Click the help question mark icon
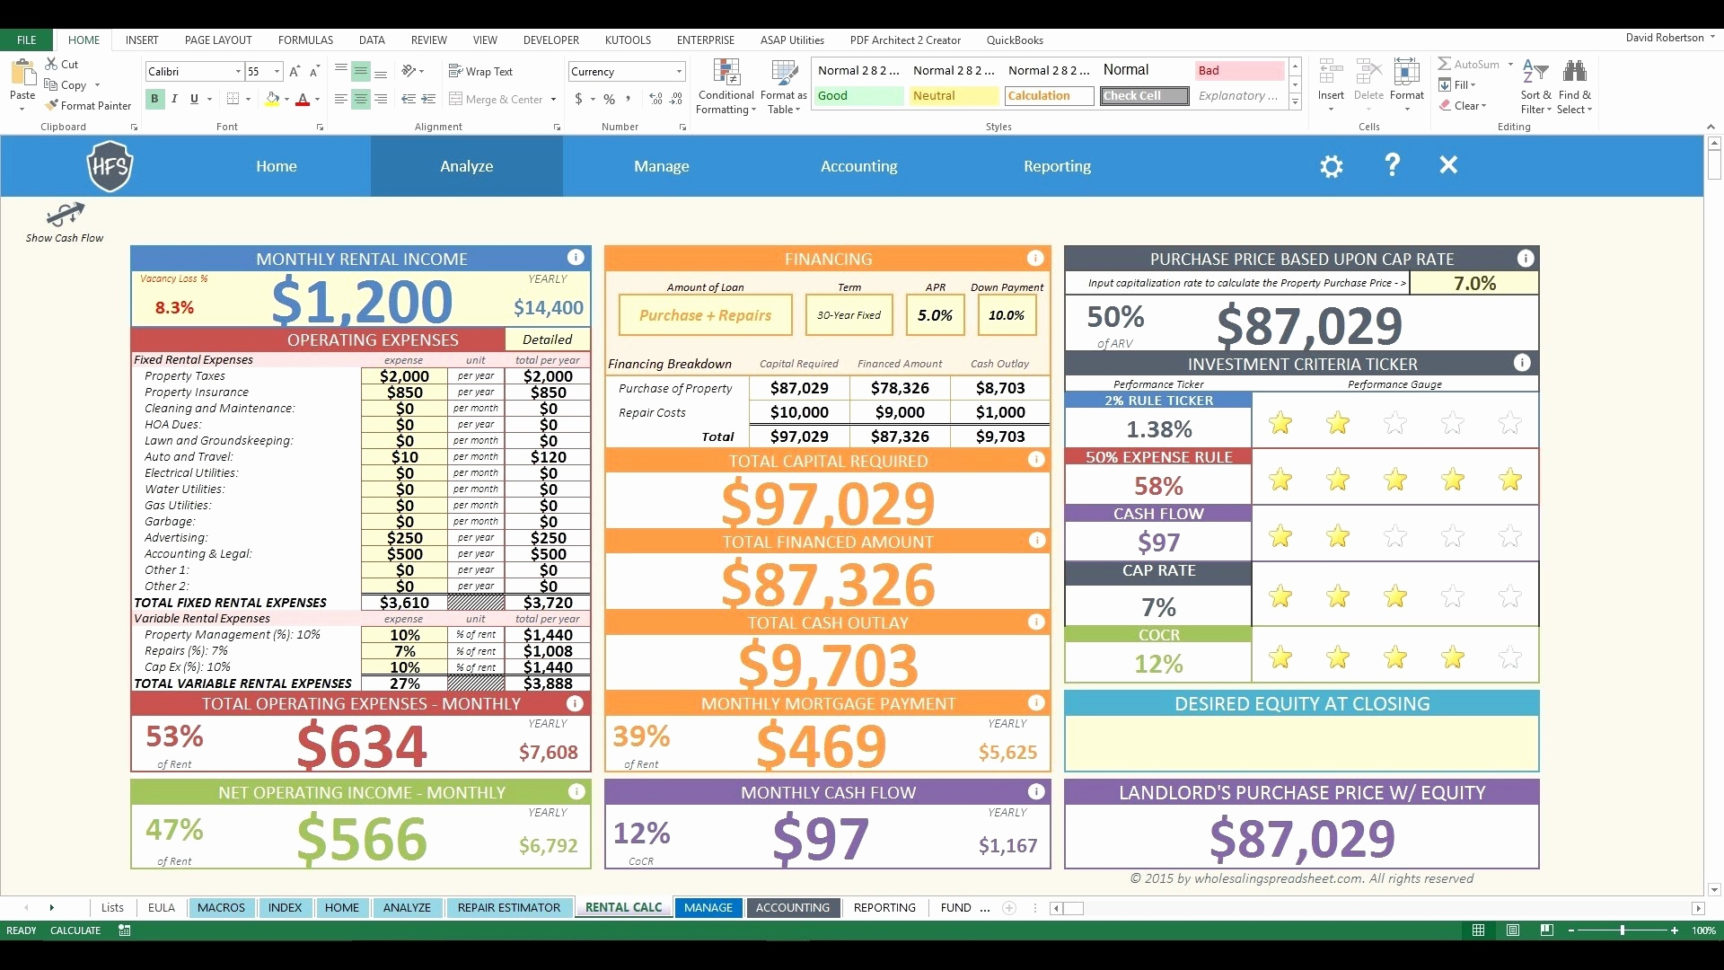Viewport: 1724px width, 970px height. tap(1392, 166)
